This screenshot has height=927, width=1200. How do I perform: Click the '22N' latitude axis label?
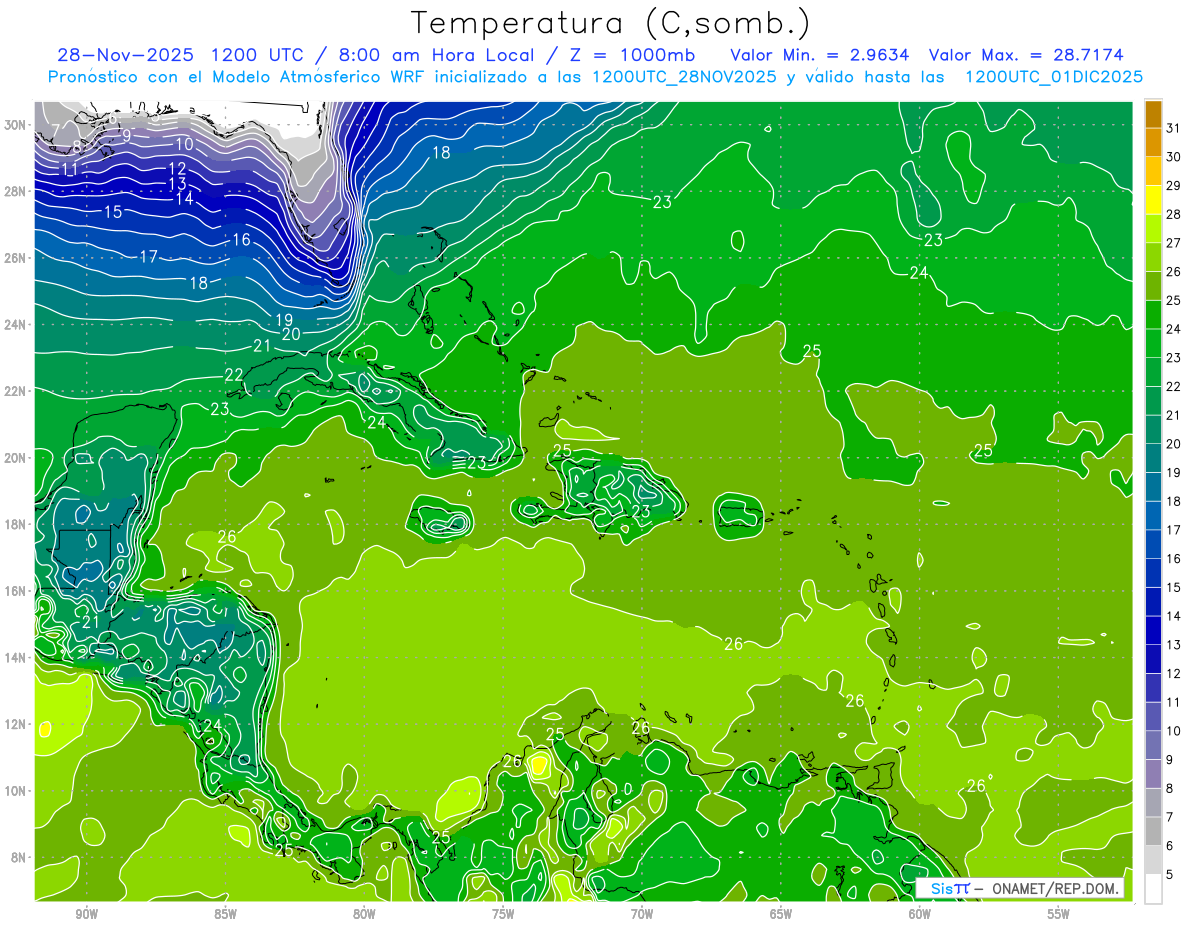17,391
